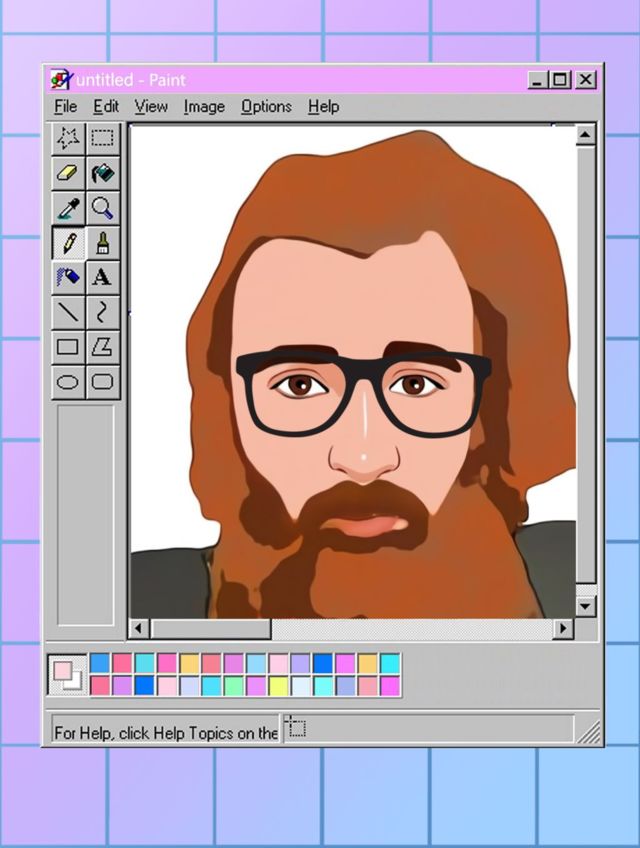640x848 pixels.
Task: Click the foreground/background color indicator box
Action: (68, 675)
